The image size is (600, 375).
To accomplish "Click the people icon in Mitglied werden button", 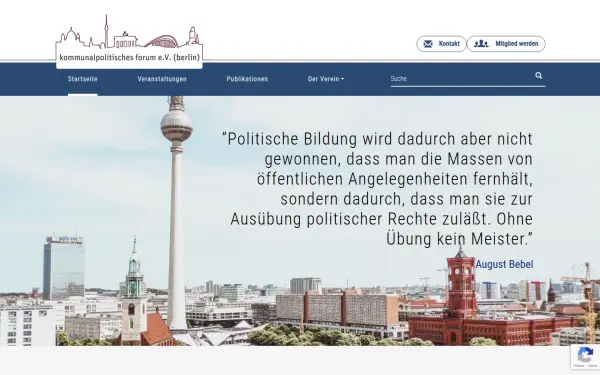I will click(x=481, y=44).
